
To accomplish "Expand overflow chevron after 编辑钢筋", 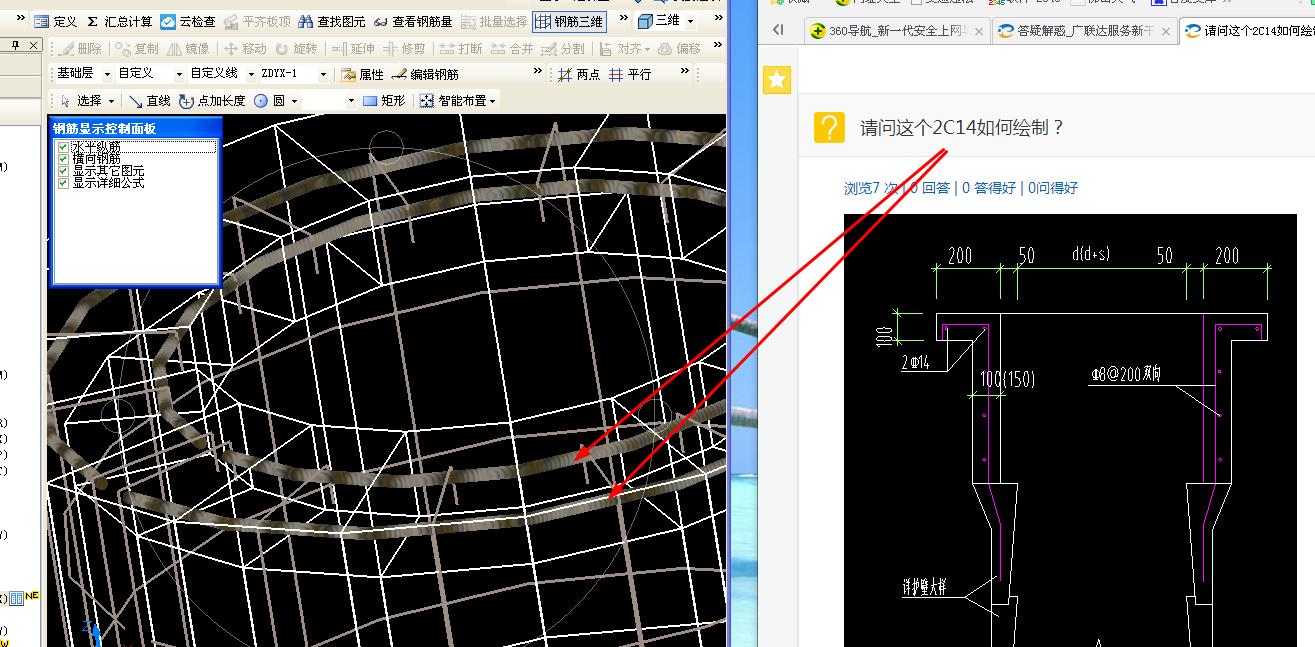I will tap(538, 73).
